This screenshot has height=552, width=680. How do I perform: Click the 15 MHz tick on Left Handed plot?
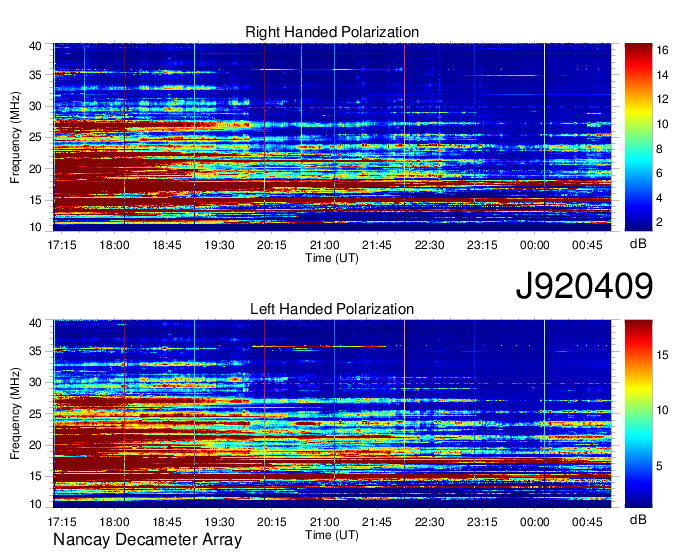click(x=35, y=476)
